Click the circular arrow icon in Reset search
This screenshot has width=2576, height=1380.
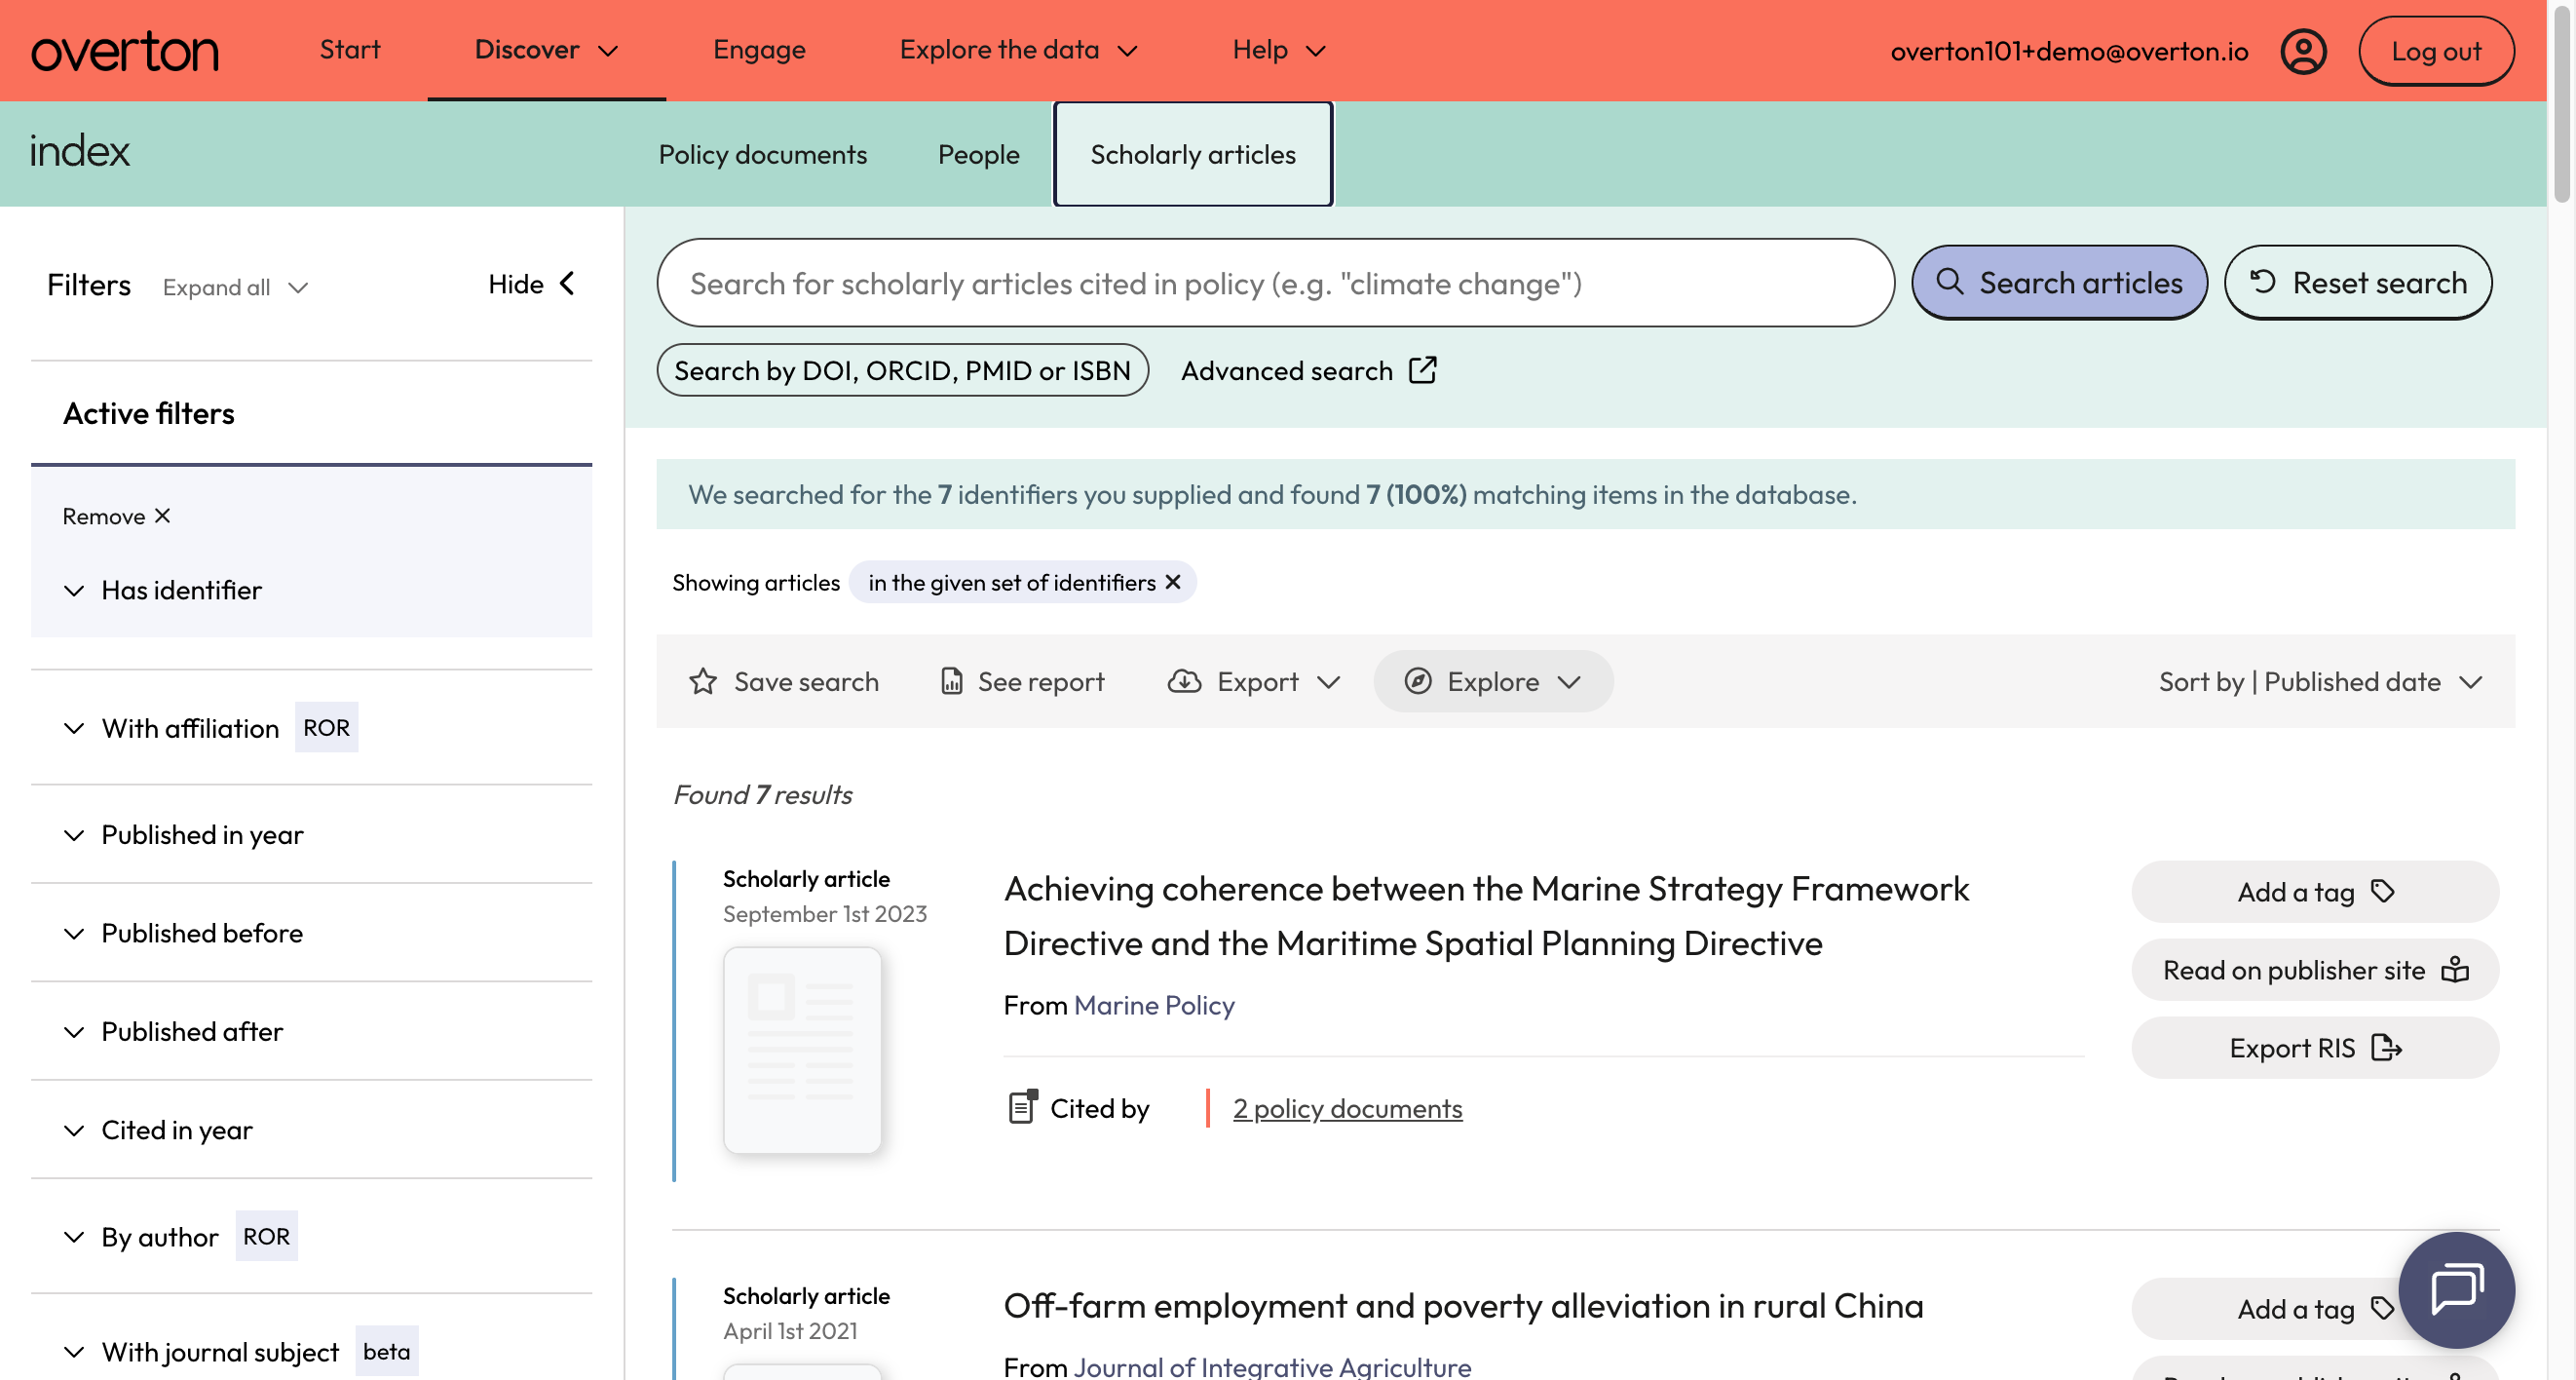tap(2263, 282)
